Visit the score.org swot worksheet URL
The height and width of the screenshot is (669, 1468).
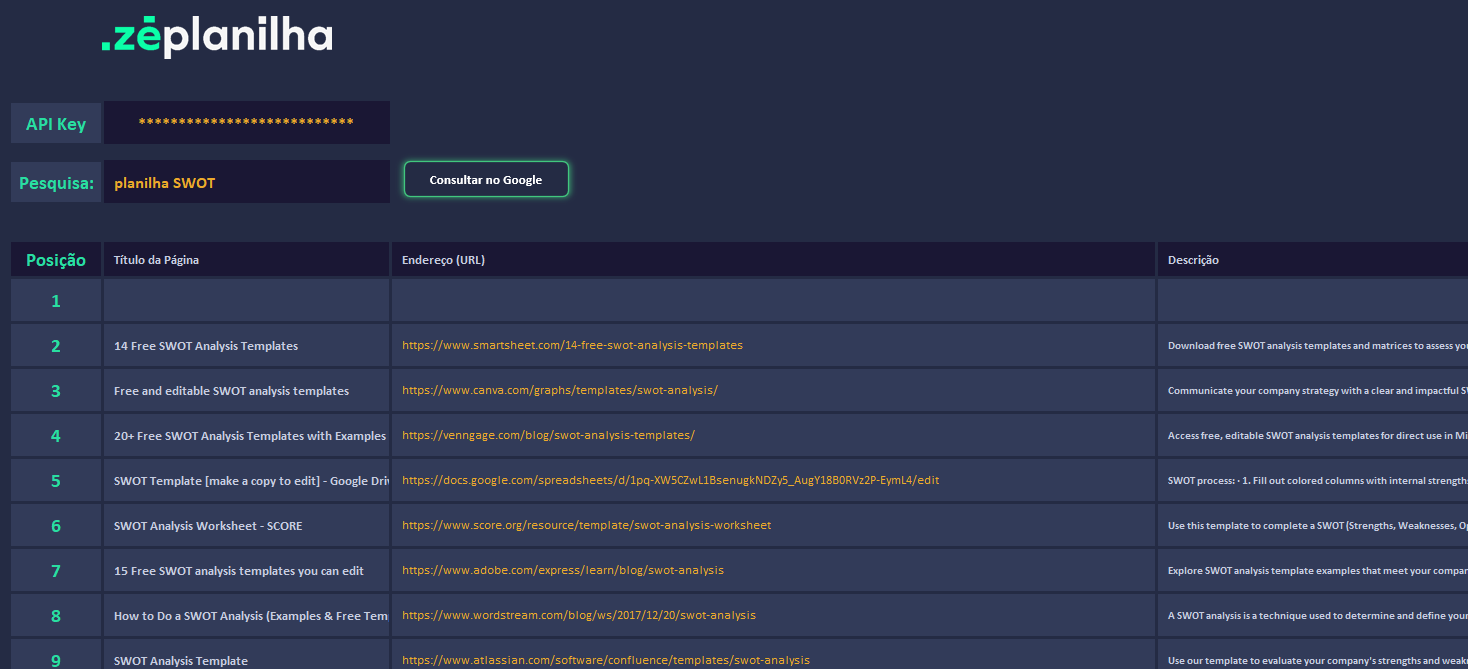click(587, 525)
